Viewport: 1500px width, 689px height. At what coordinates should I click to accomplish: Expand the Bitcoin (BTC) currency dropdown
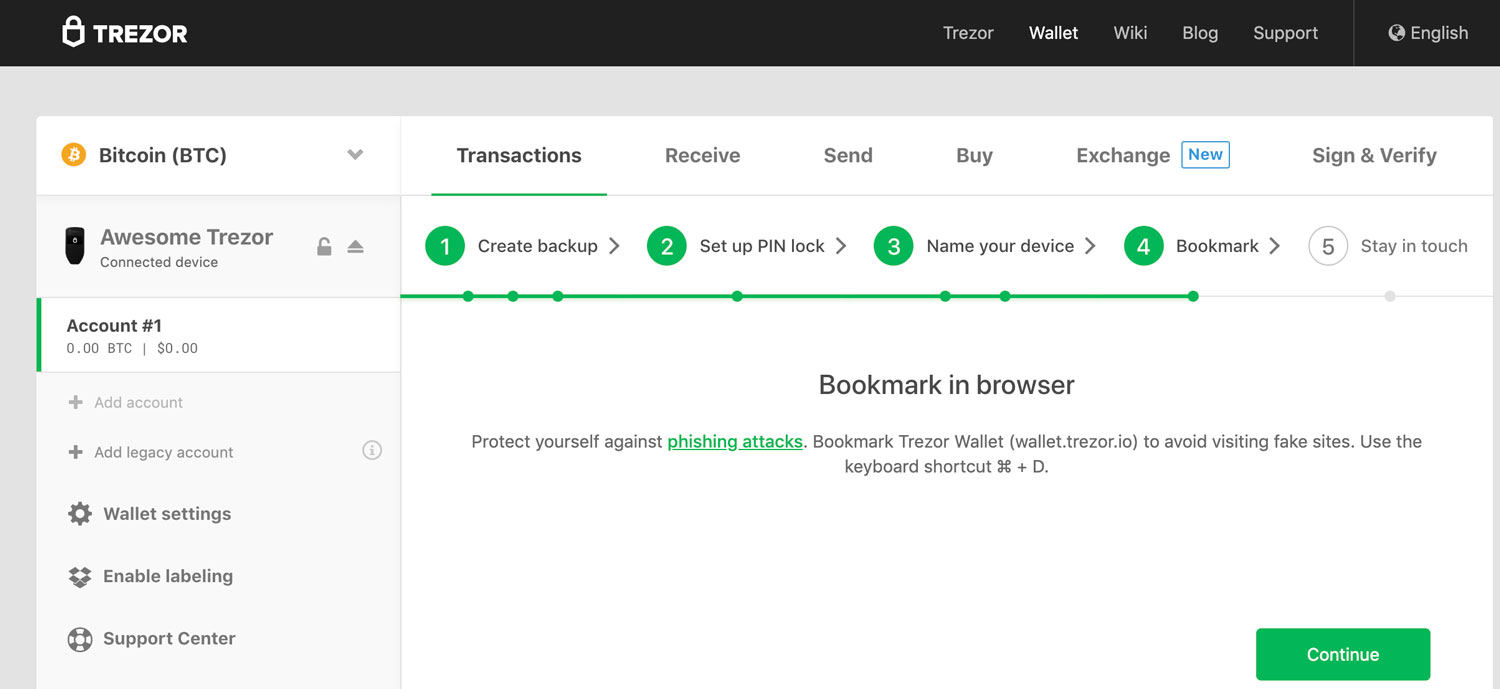point(355,155)
